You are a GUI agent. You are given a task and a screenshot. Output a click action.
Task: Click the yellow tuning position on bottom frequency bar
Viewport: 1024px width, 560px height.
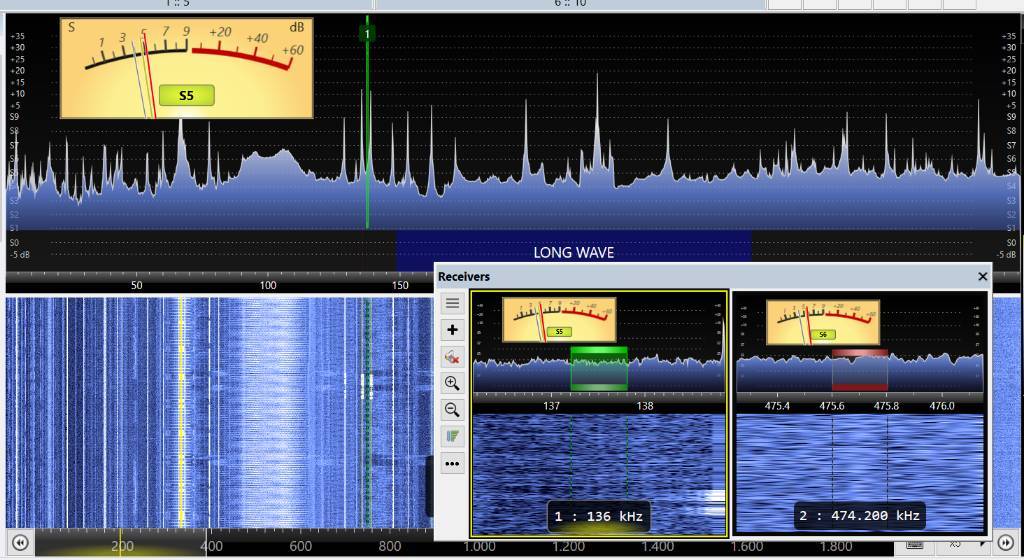coord(120,546)
